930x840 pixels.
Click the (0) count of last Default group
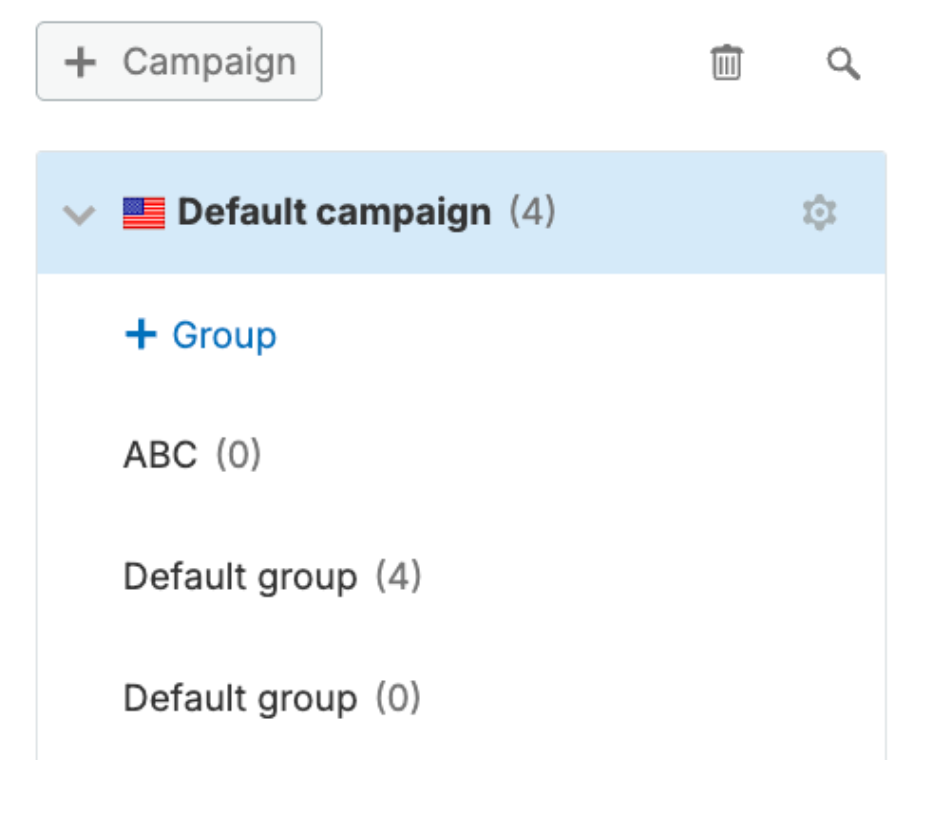[398, 698]
